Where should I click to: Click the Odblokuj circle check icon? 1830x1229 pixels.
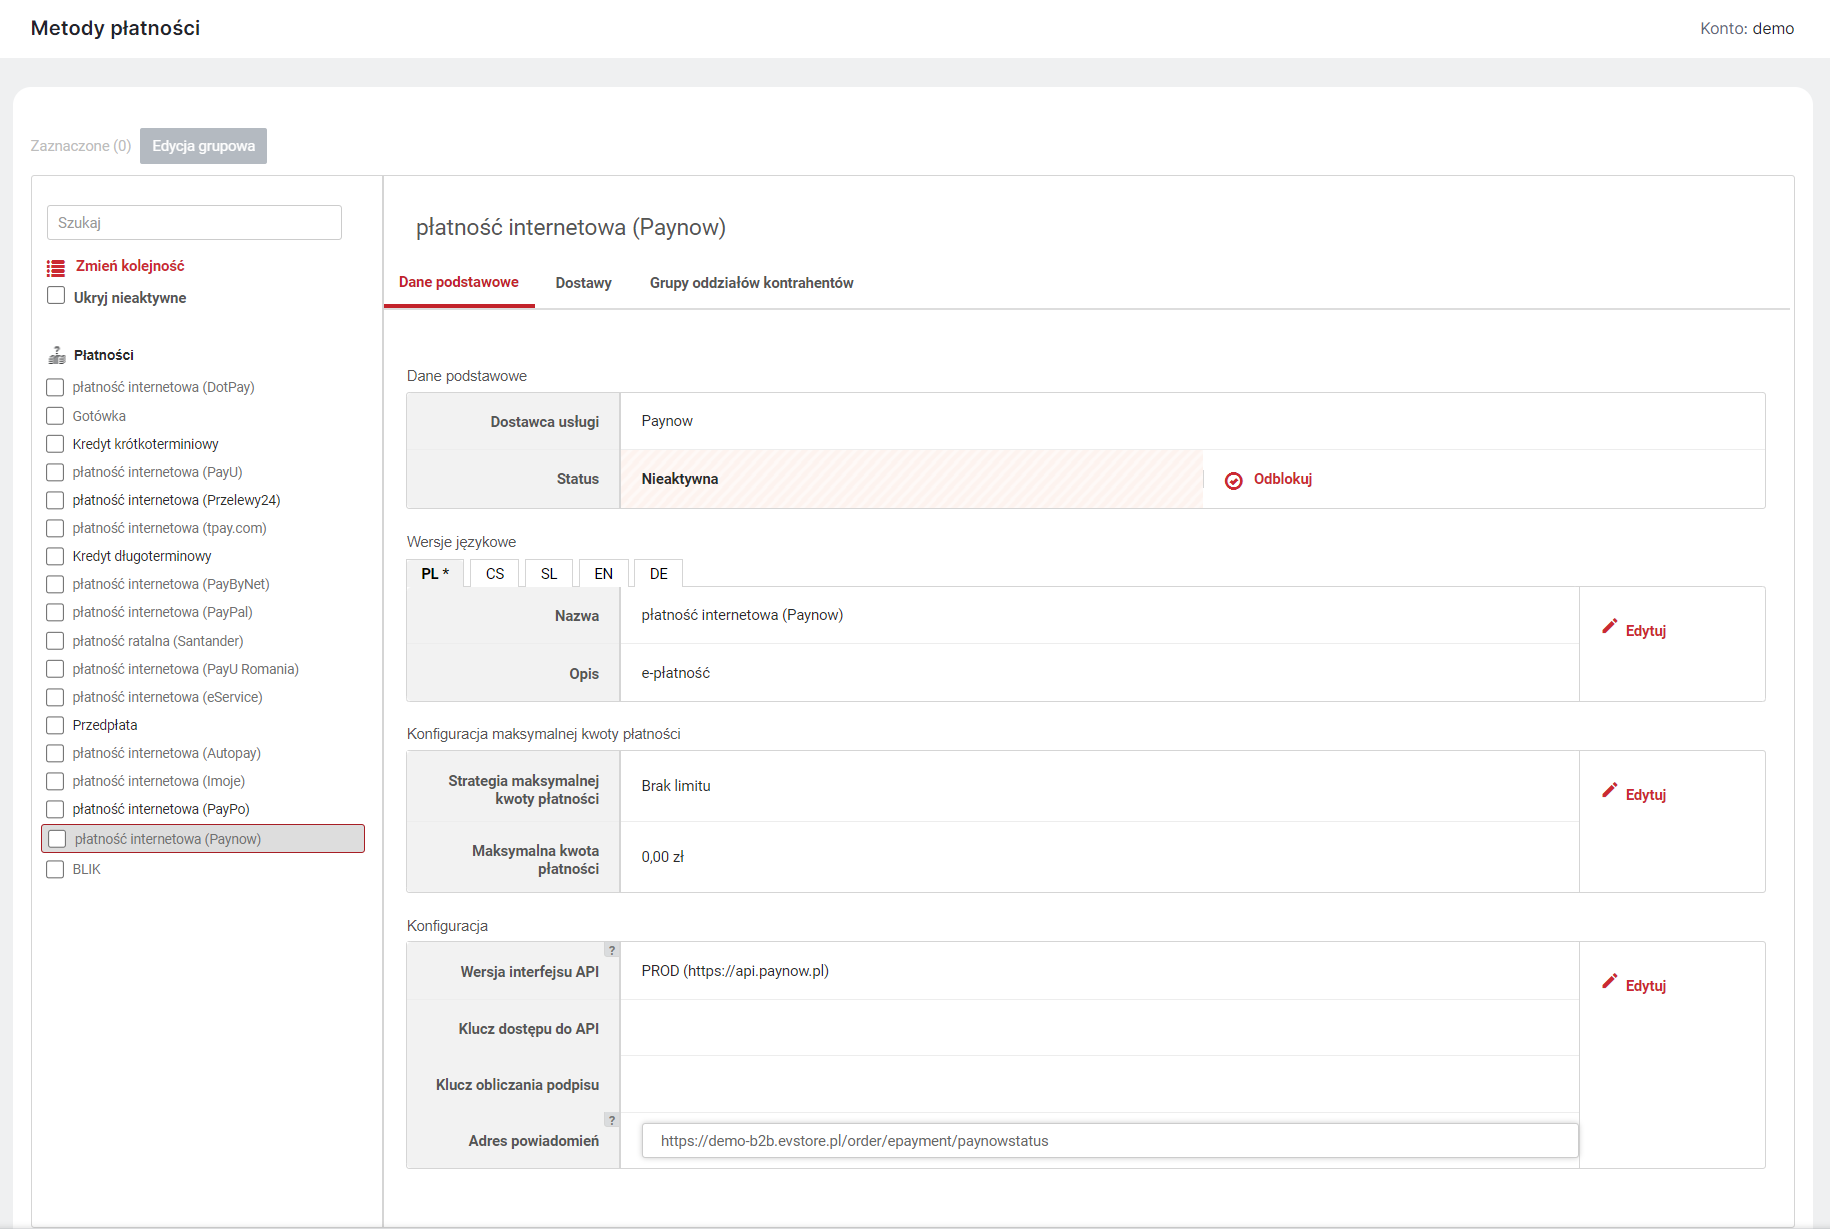tap(1234, 480)
